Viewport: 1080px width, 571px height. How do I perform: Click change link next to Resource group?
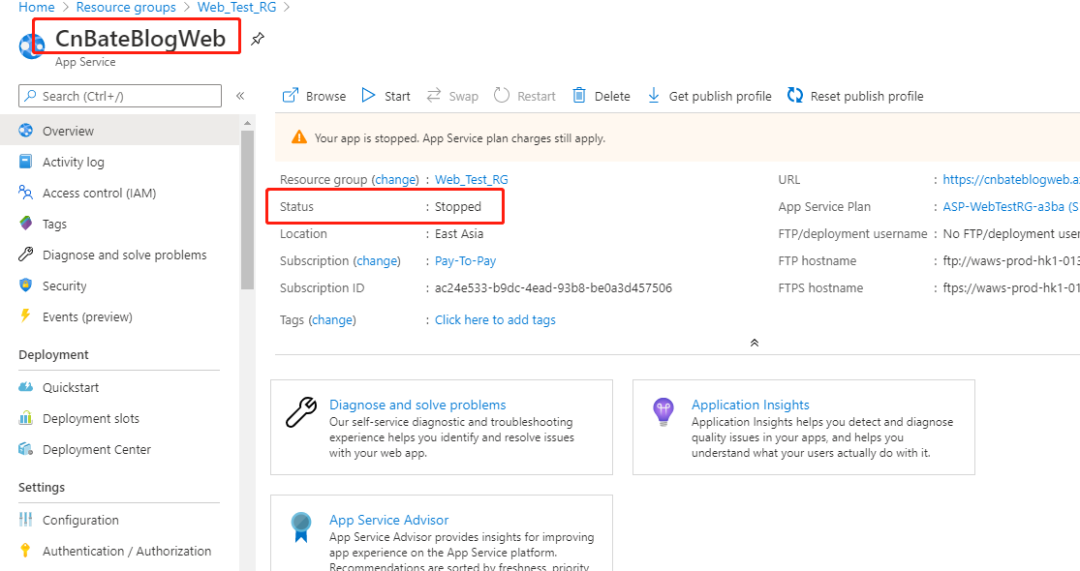(x=396, y=179)
